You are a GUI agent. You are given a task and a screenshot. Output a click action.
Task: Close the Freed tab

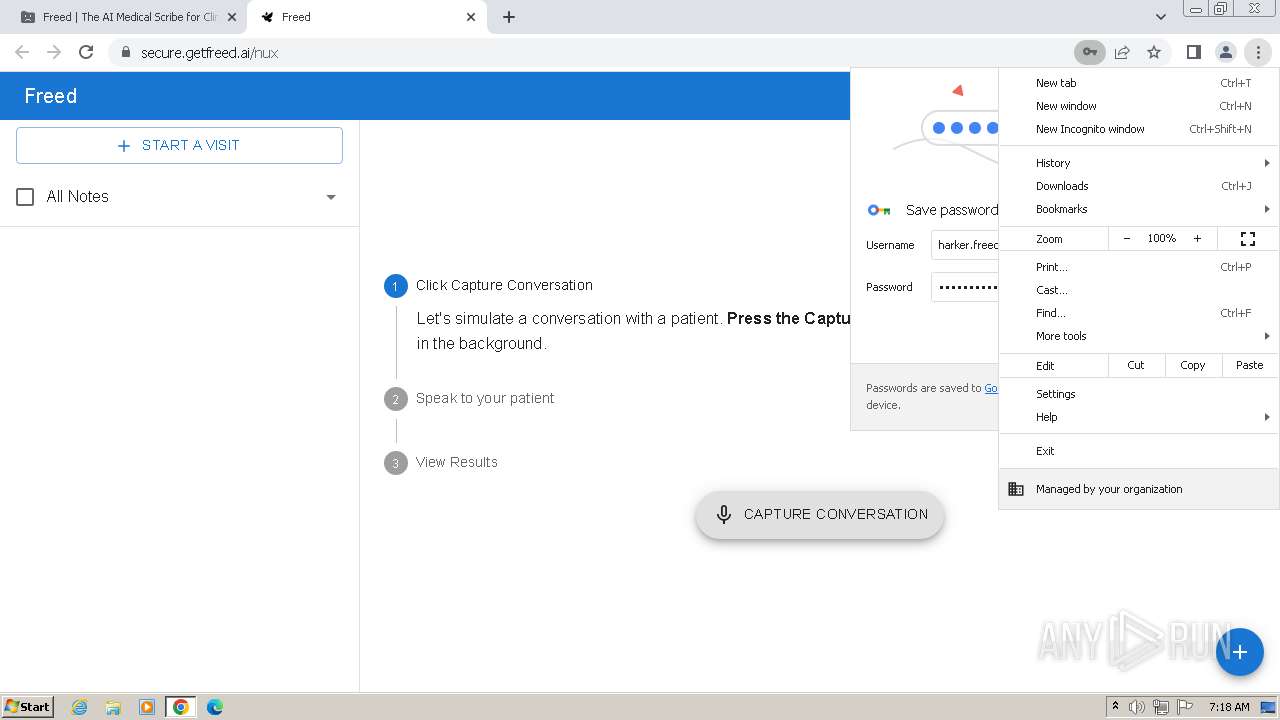[x=472, y=17]
